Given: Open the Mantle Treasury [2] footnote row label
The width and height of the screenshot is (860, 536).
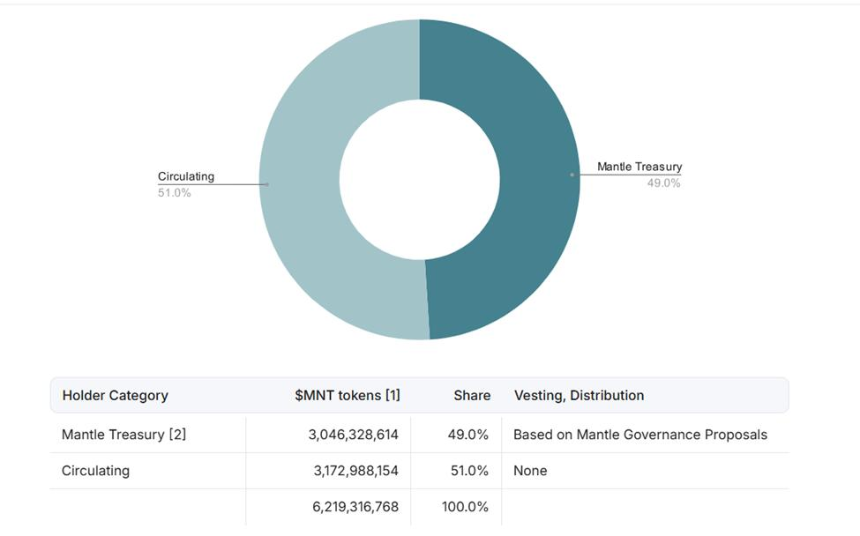Looking at the screenshot, I should point(124,435).
